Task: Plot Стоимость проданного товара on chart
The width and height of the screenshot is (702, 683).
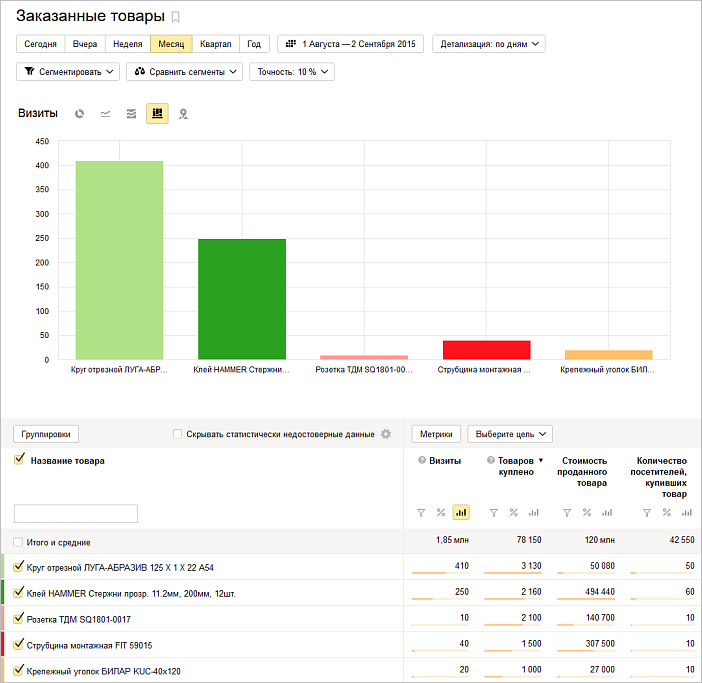Action: (x=607, y=512)
